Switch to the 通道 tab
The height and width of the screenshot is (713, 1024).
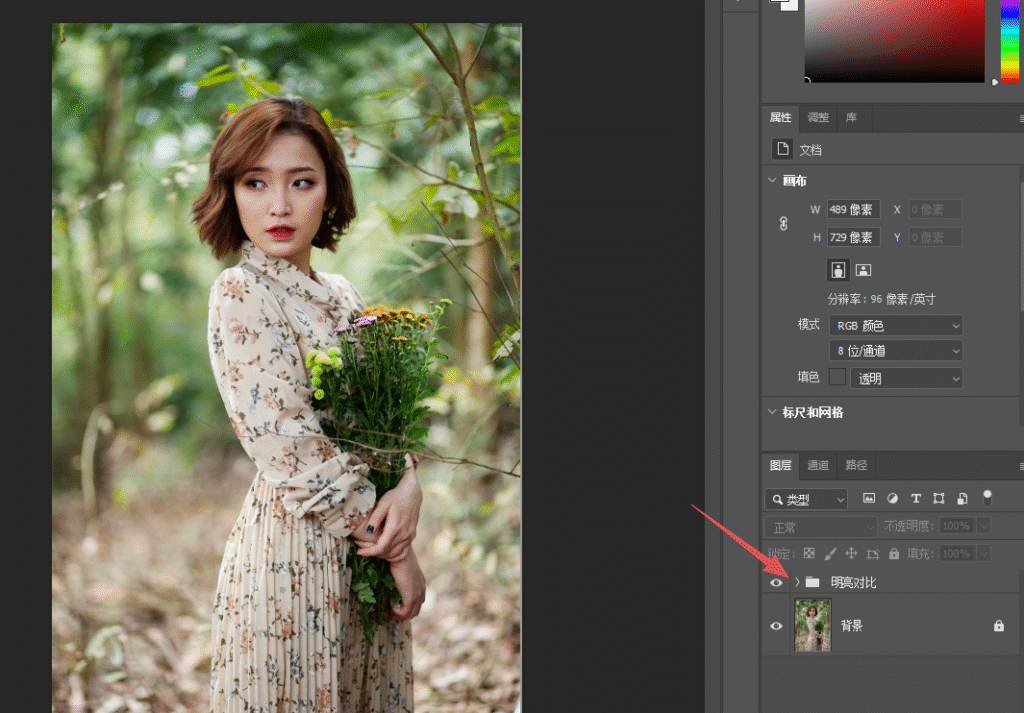point(818,465)
